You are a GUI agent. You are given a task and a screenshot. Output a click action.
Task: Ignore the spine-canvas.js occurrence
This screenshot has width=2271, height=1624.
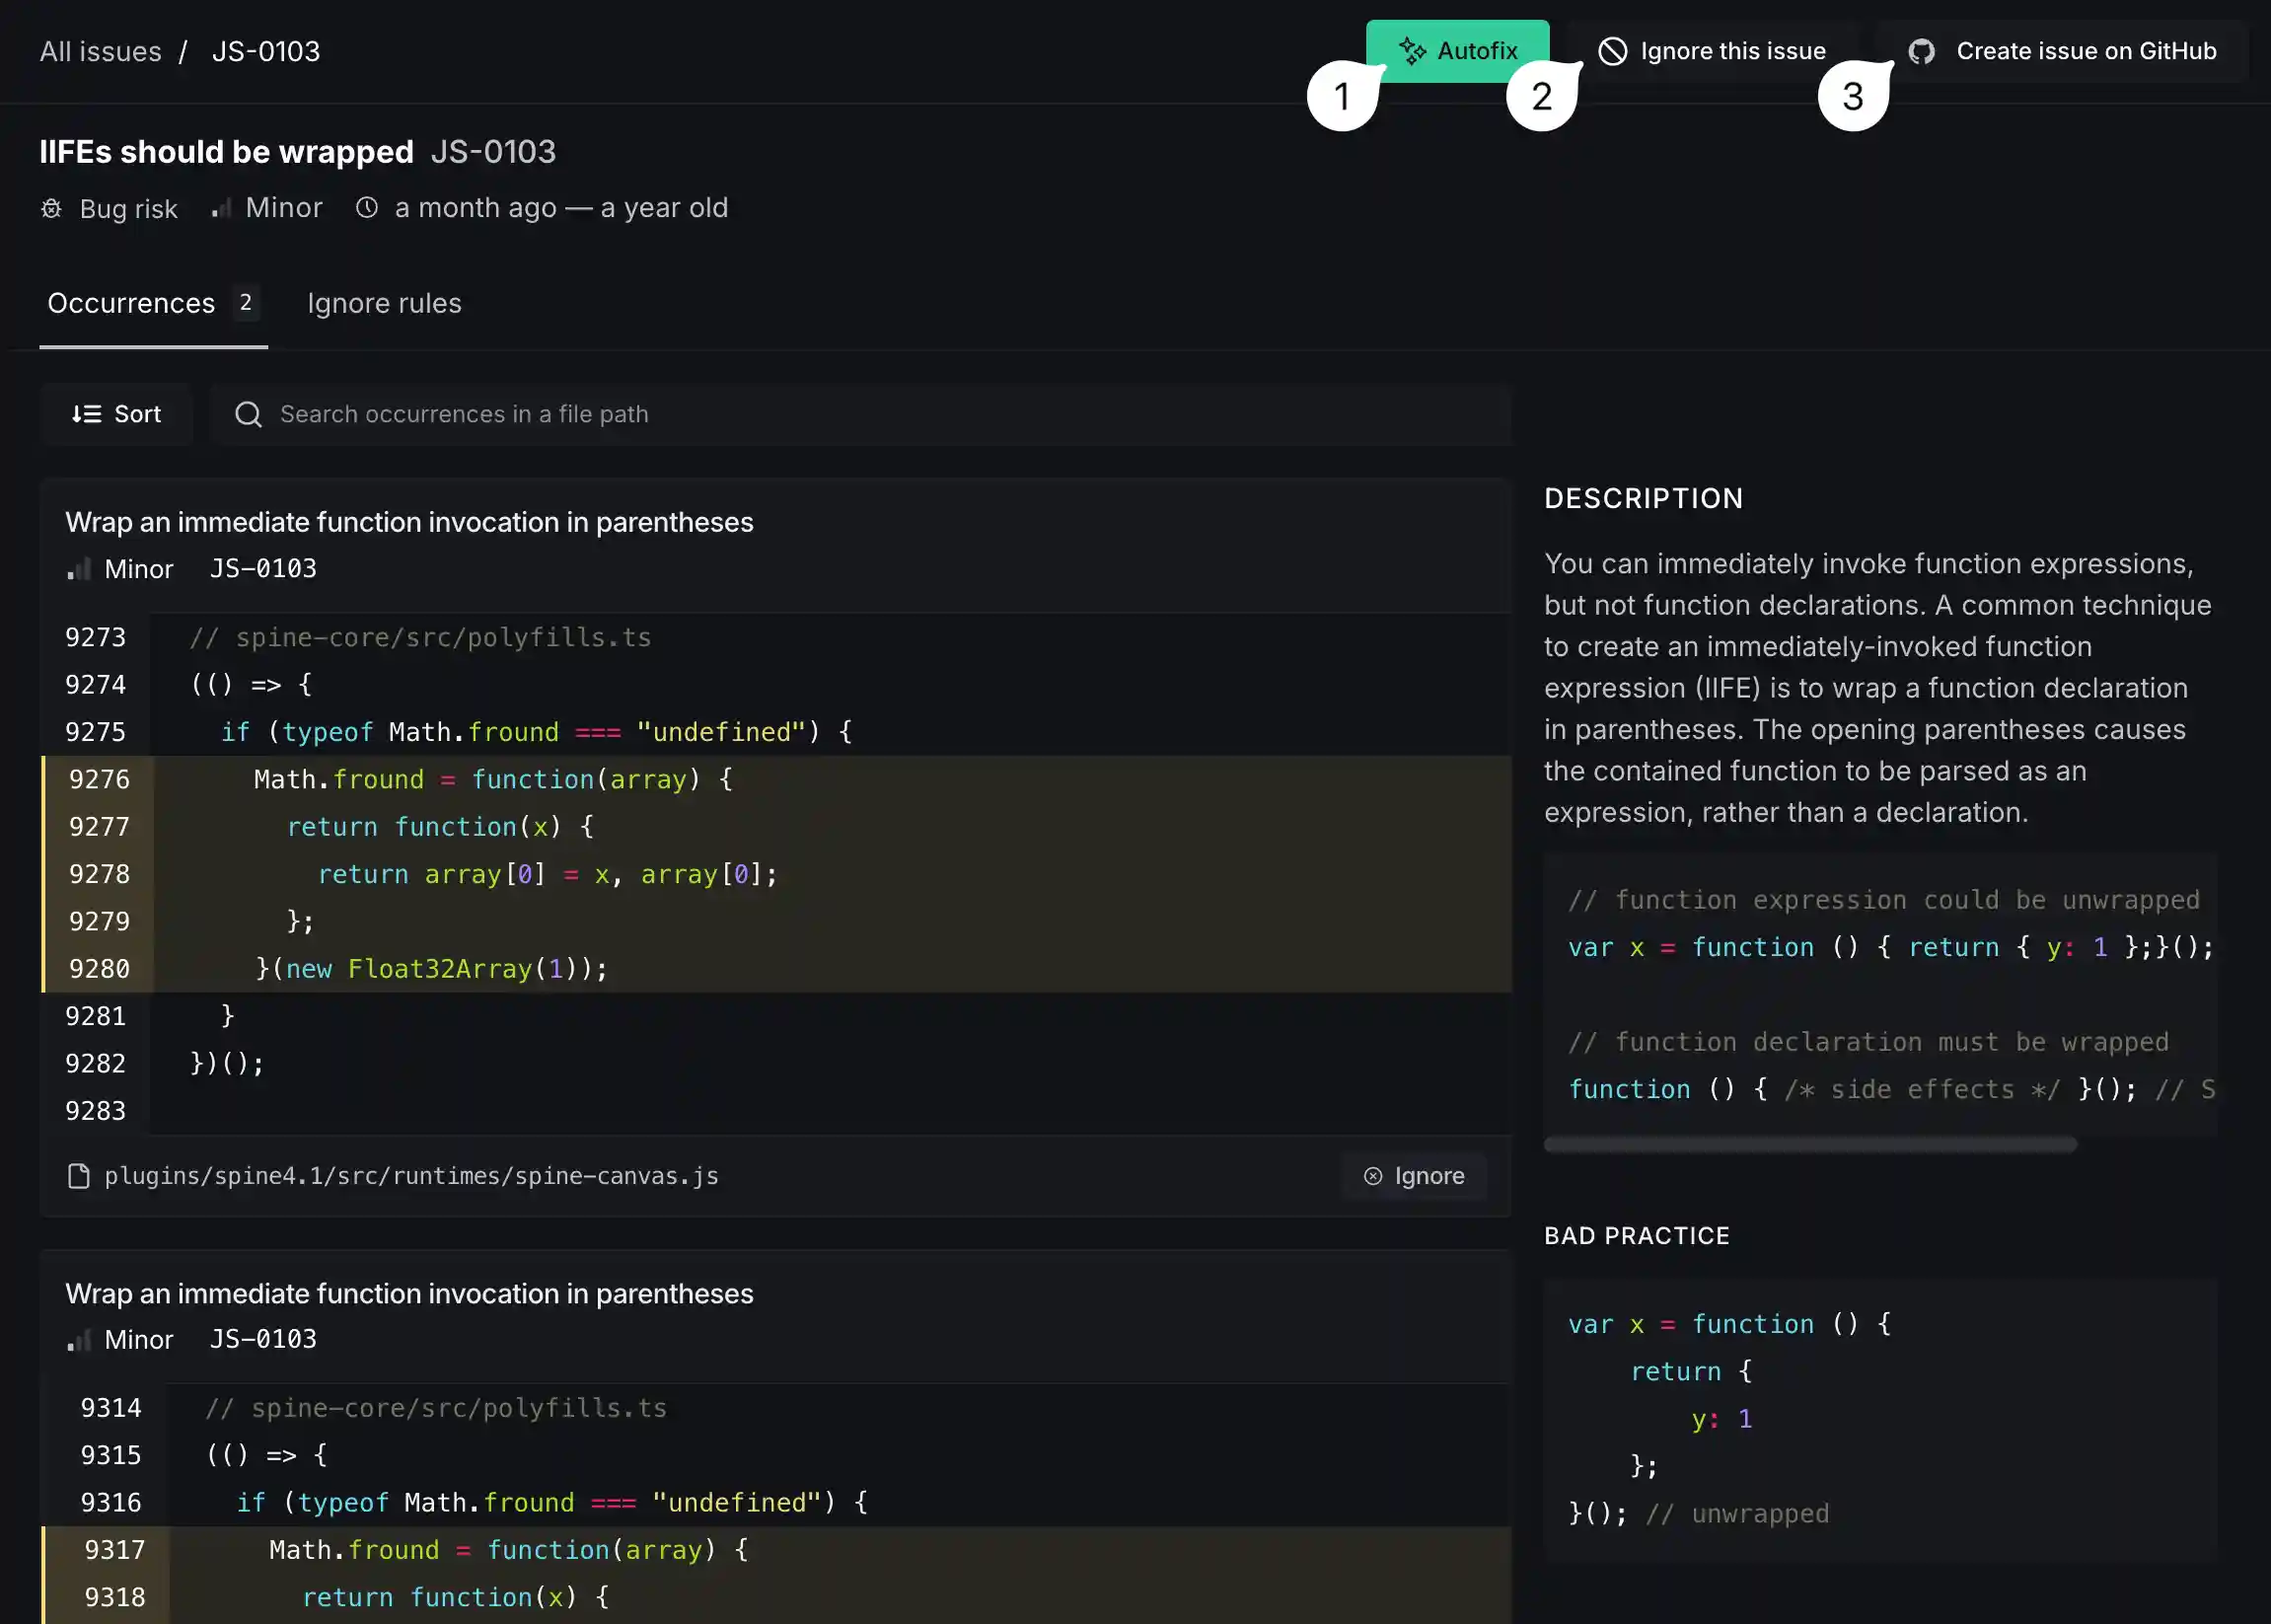pyautogui.click(x=1414, y=1176)
